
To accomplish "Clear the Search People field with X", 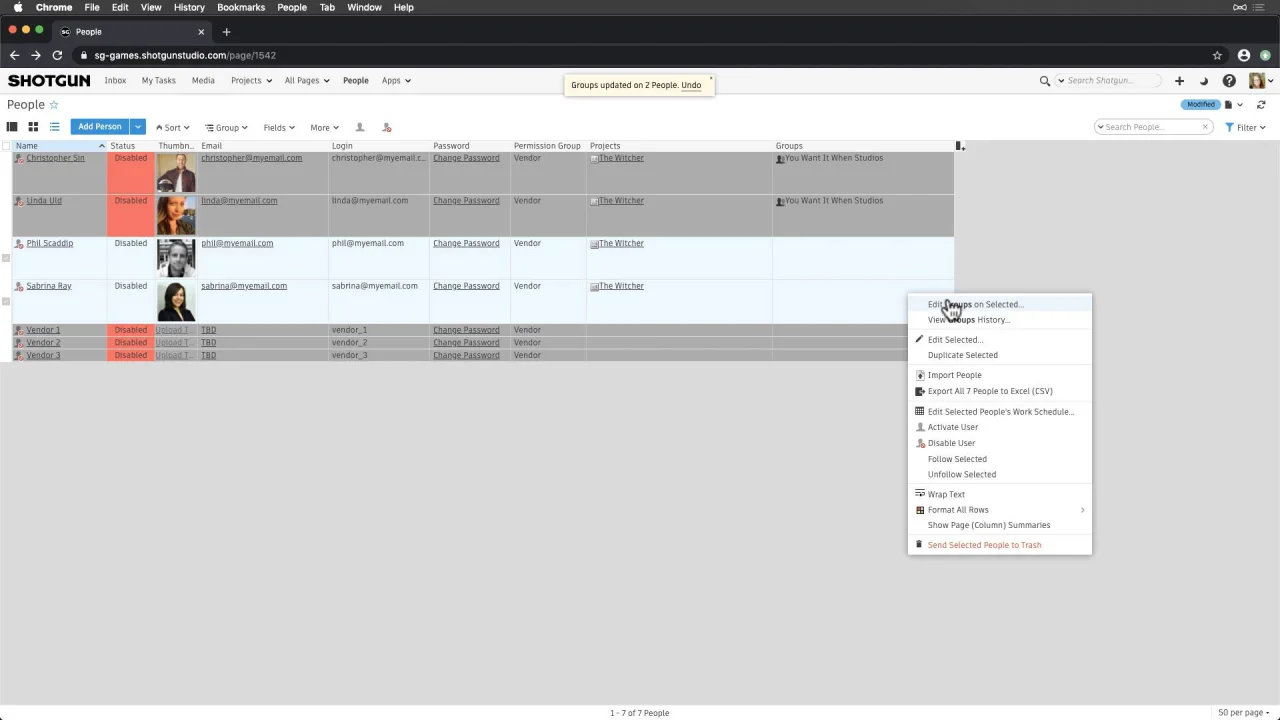I will click(1205, 127).
